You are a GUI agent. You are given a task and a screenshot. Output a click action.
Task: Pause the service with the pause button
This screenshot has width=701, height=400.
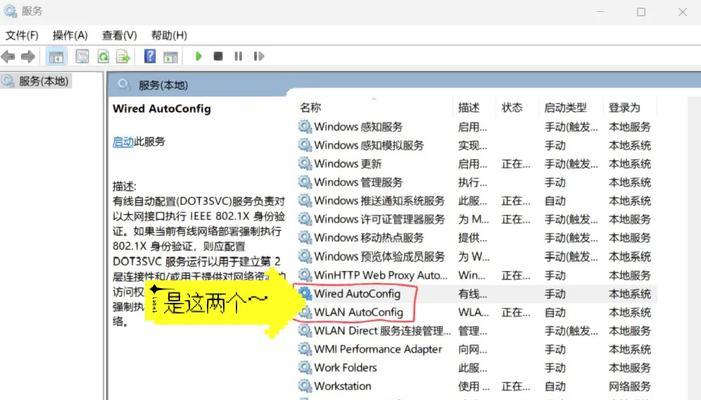pos(238,56)
